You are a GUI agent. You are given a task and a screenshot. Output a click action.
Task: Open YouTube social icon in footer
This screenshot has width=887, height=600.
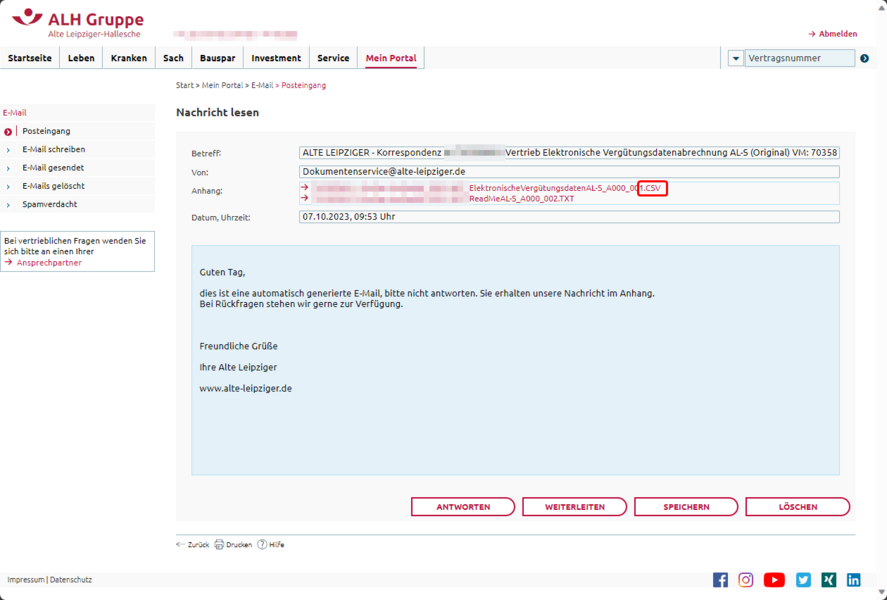[x=774, y=580]
